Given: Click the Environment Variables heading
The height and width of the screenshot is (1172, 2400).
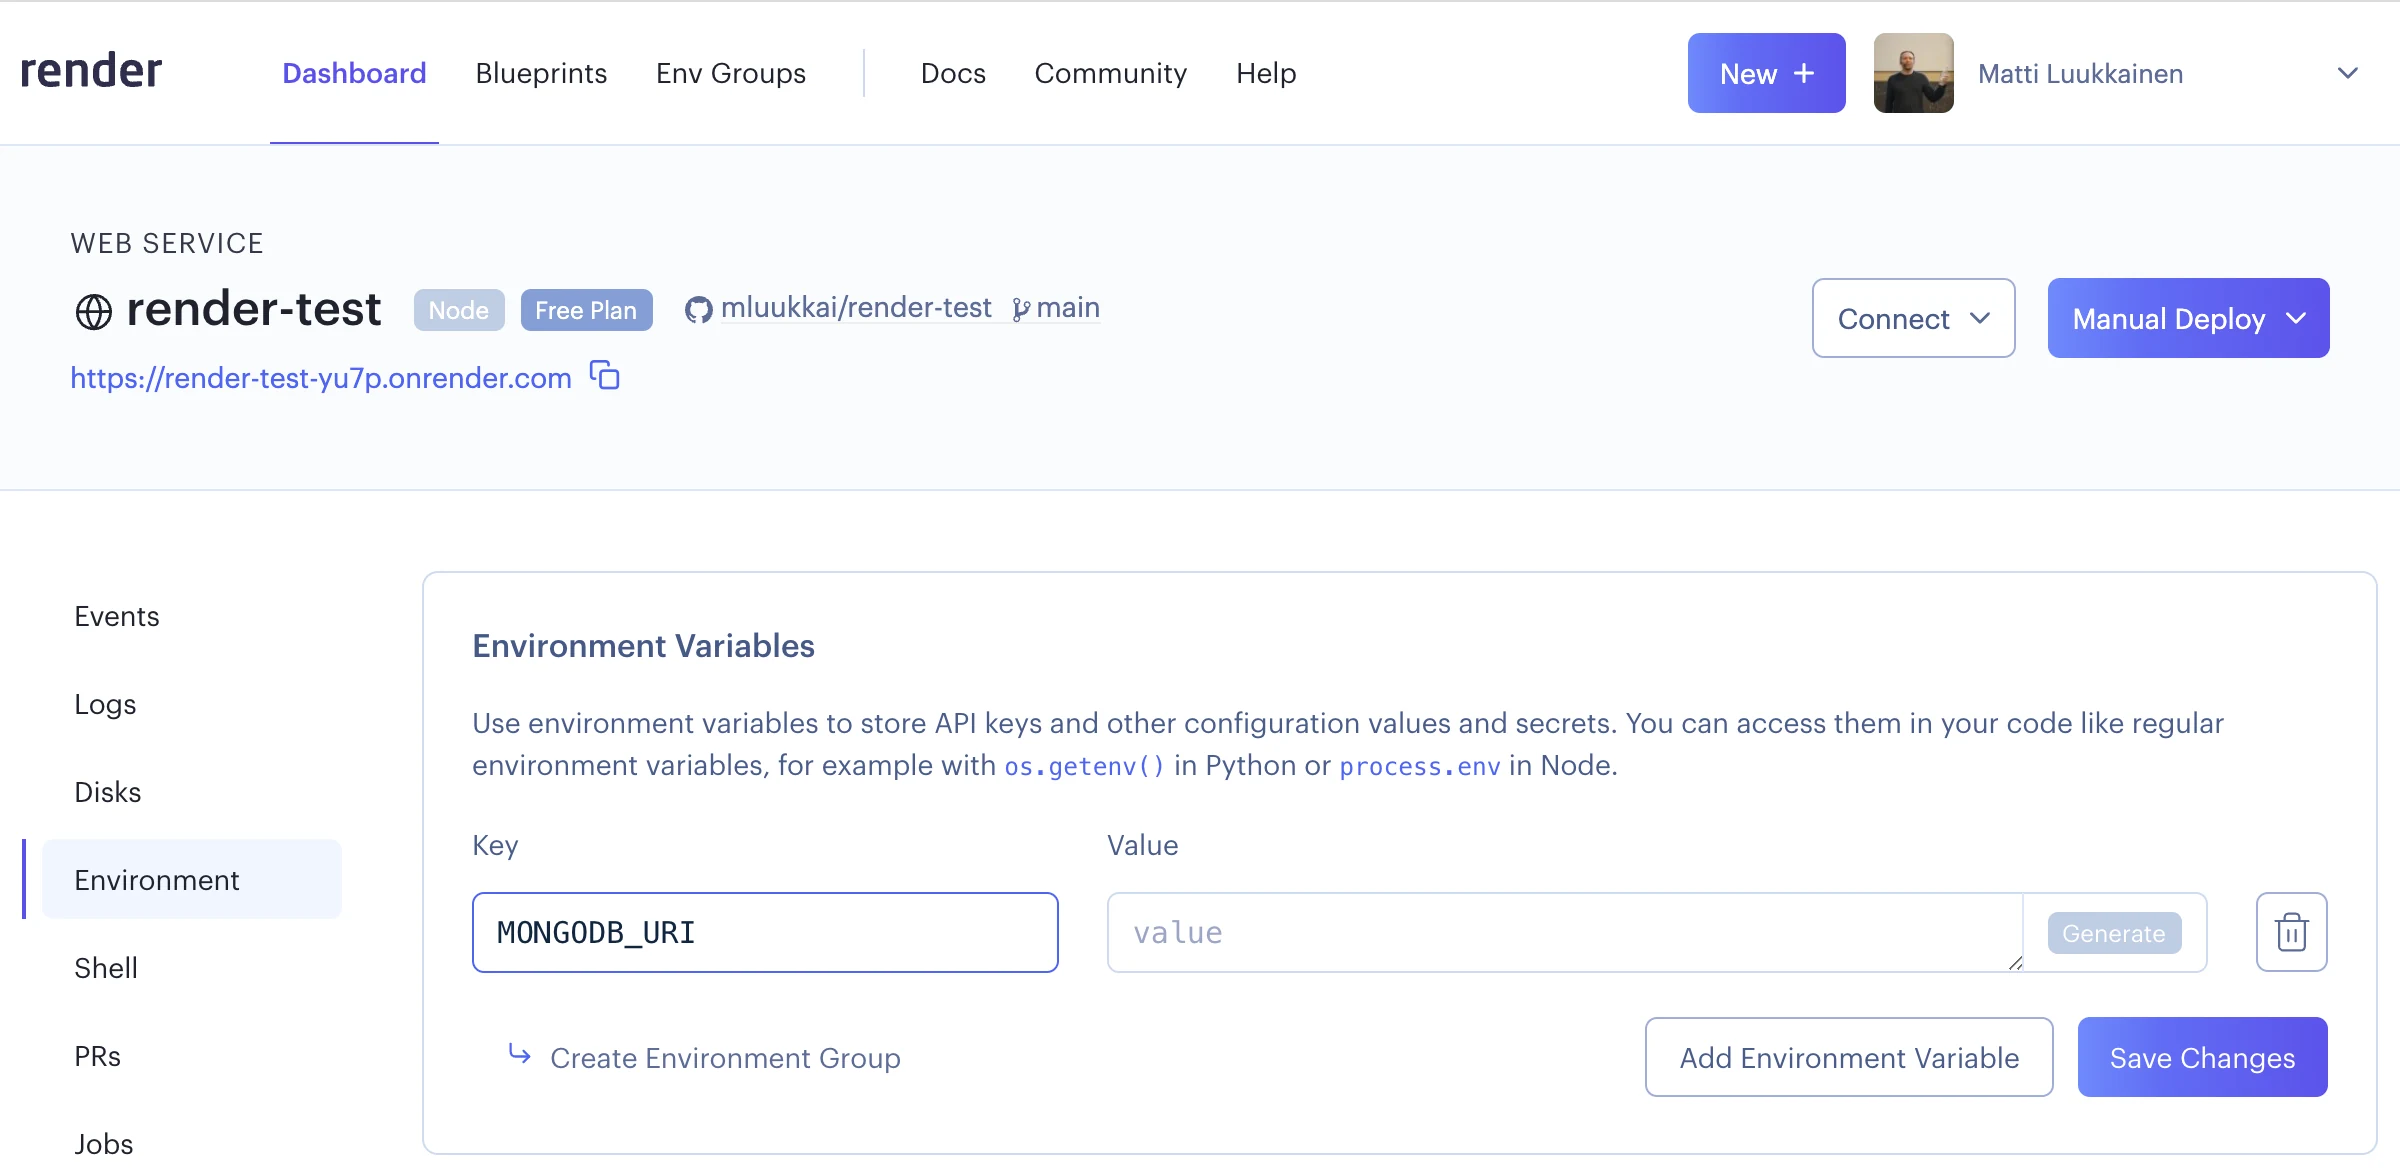Looking at the screenshot, I should 643,646.
